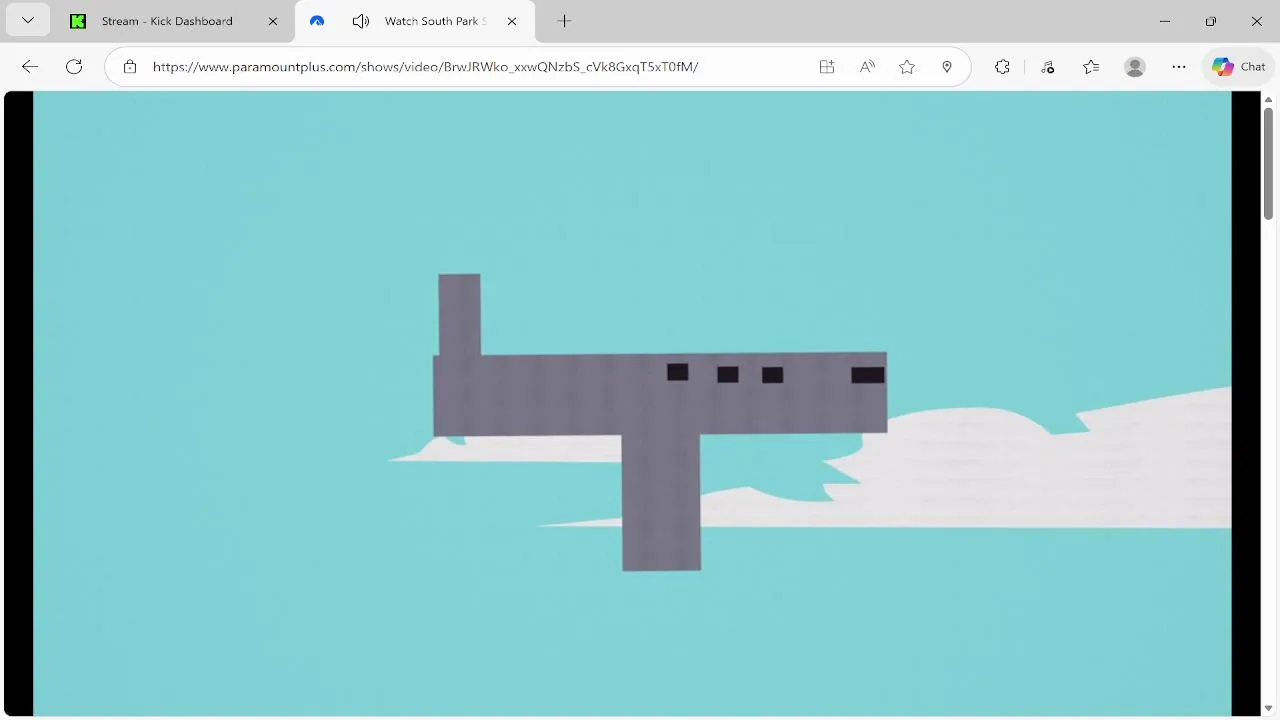The image size is (1280, 720).
Task: Close the Stream - Kick Dashboard tab
Action: click(273, 21)
